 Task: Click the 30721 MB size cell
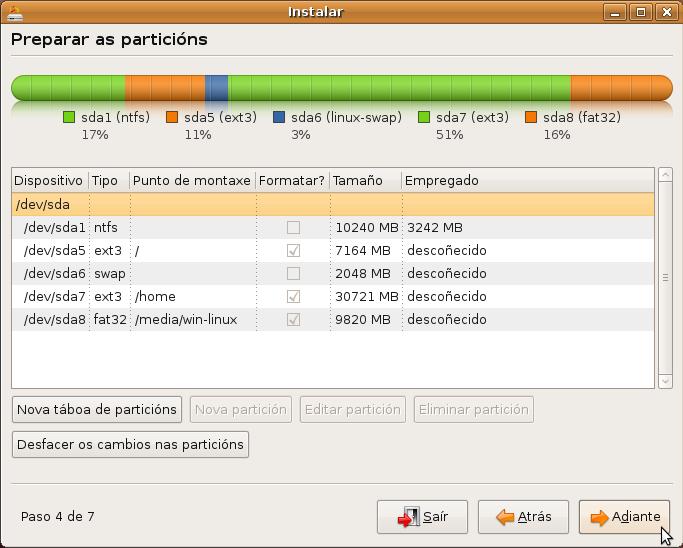(367, 297)
